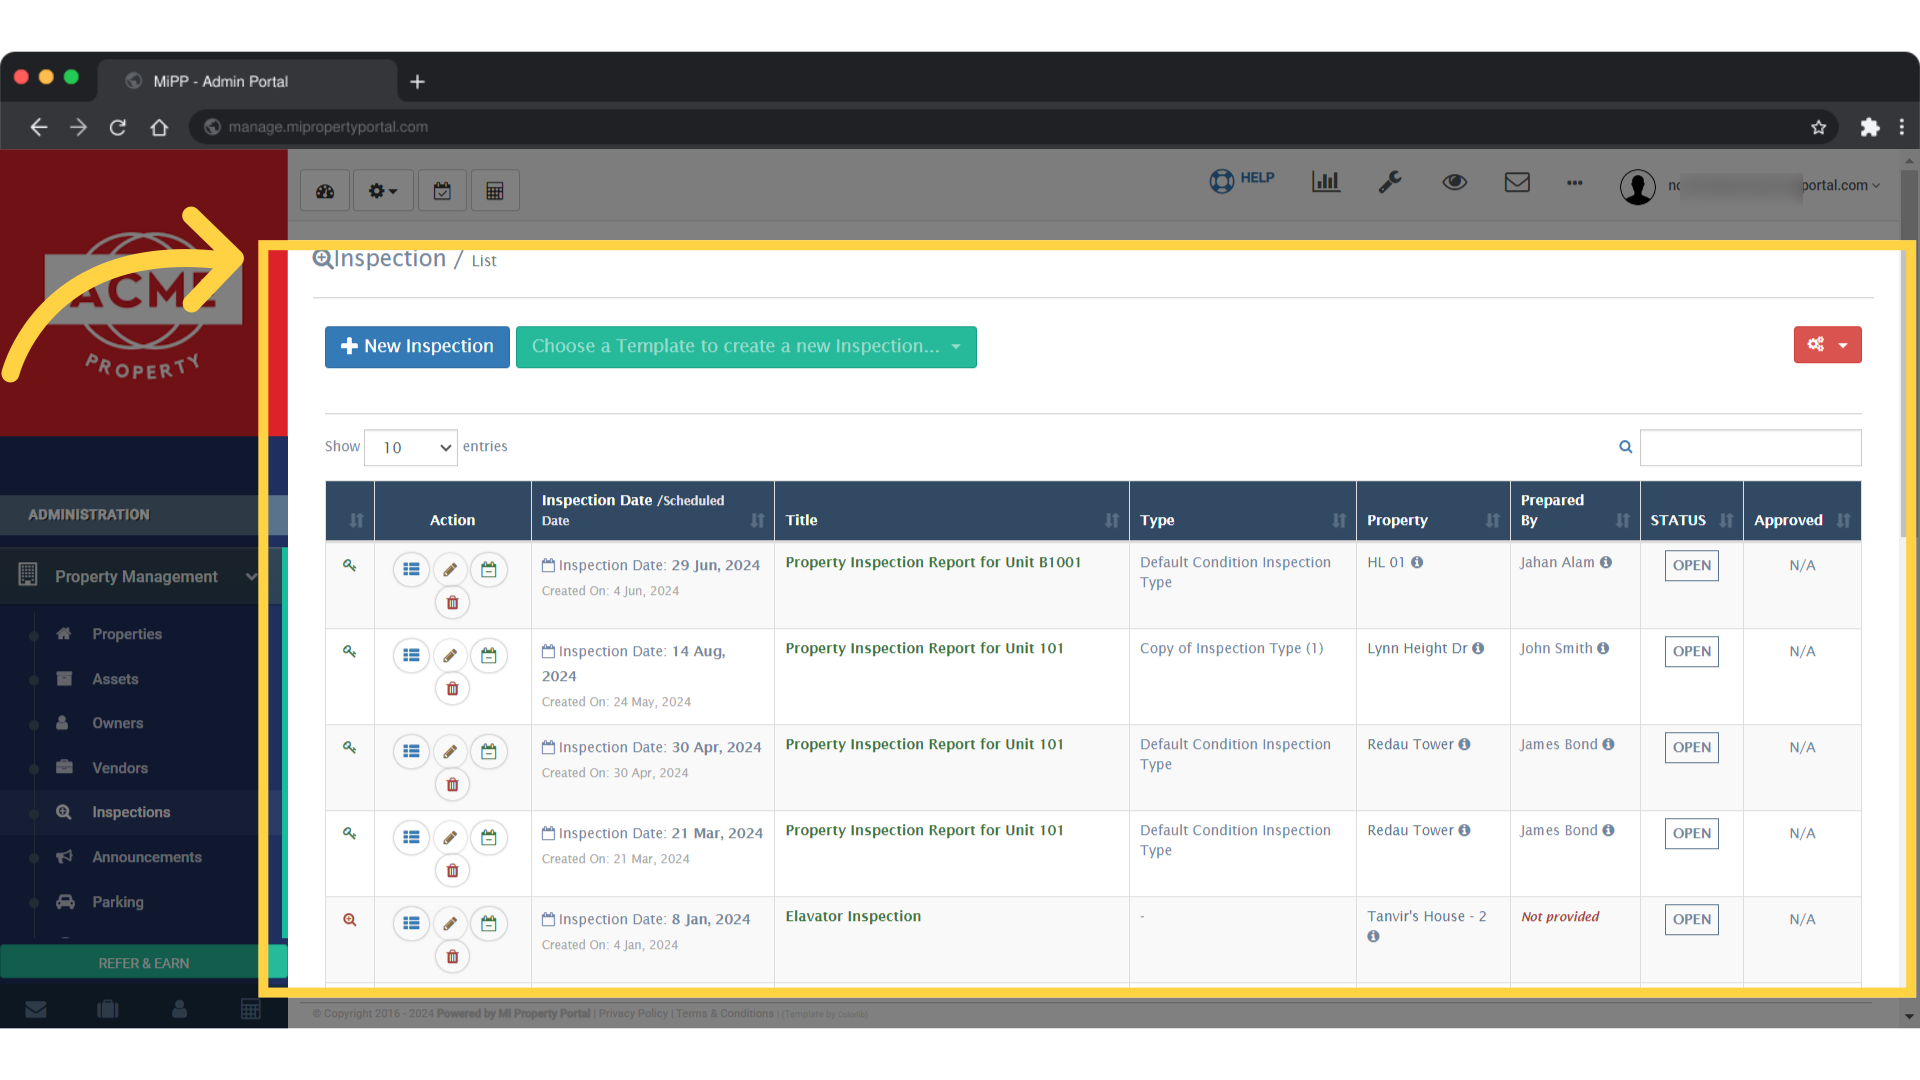Edit the Unit B1001 inspection with pencil icon
The height and width of the screenshot is (1080, 1920).
coord(450,570)
